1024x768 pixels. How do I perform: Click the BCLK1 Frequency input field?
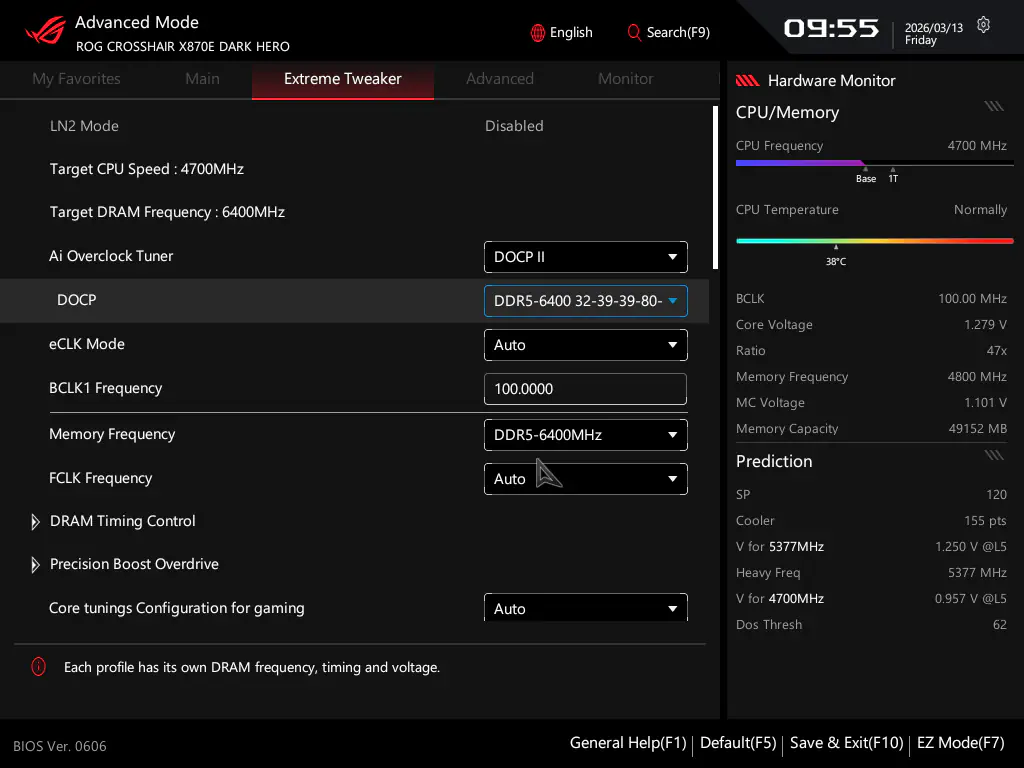(x=586, y=389)
